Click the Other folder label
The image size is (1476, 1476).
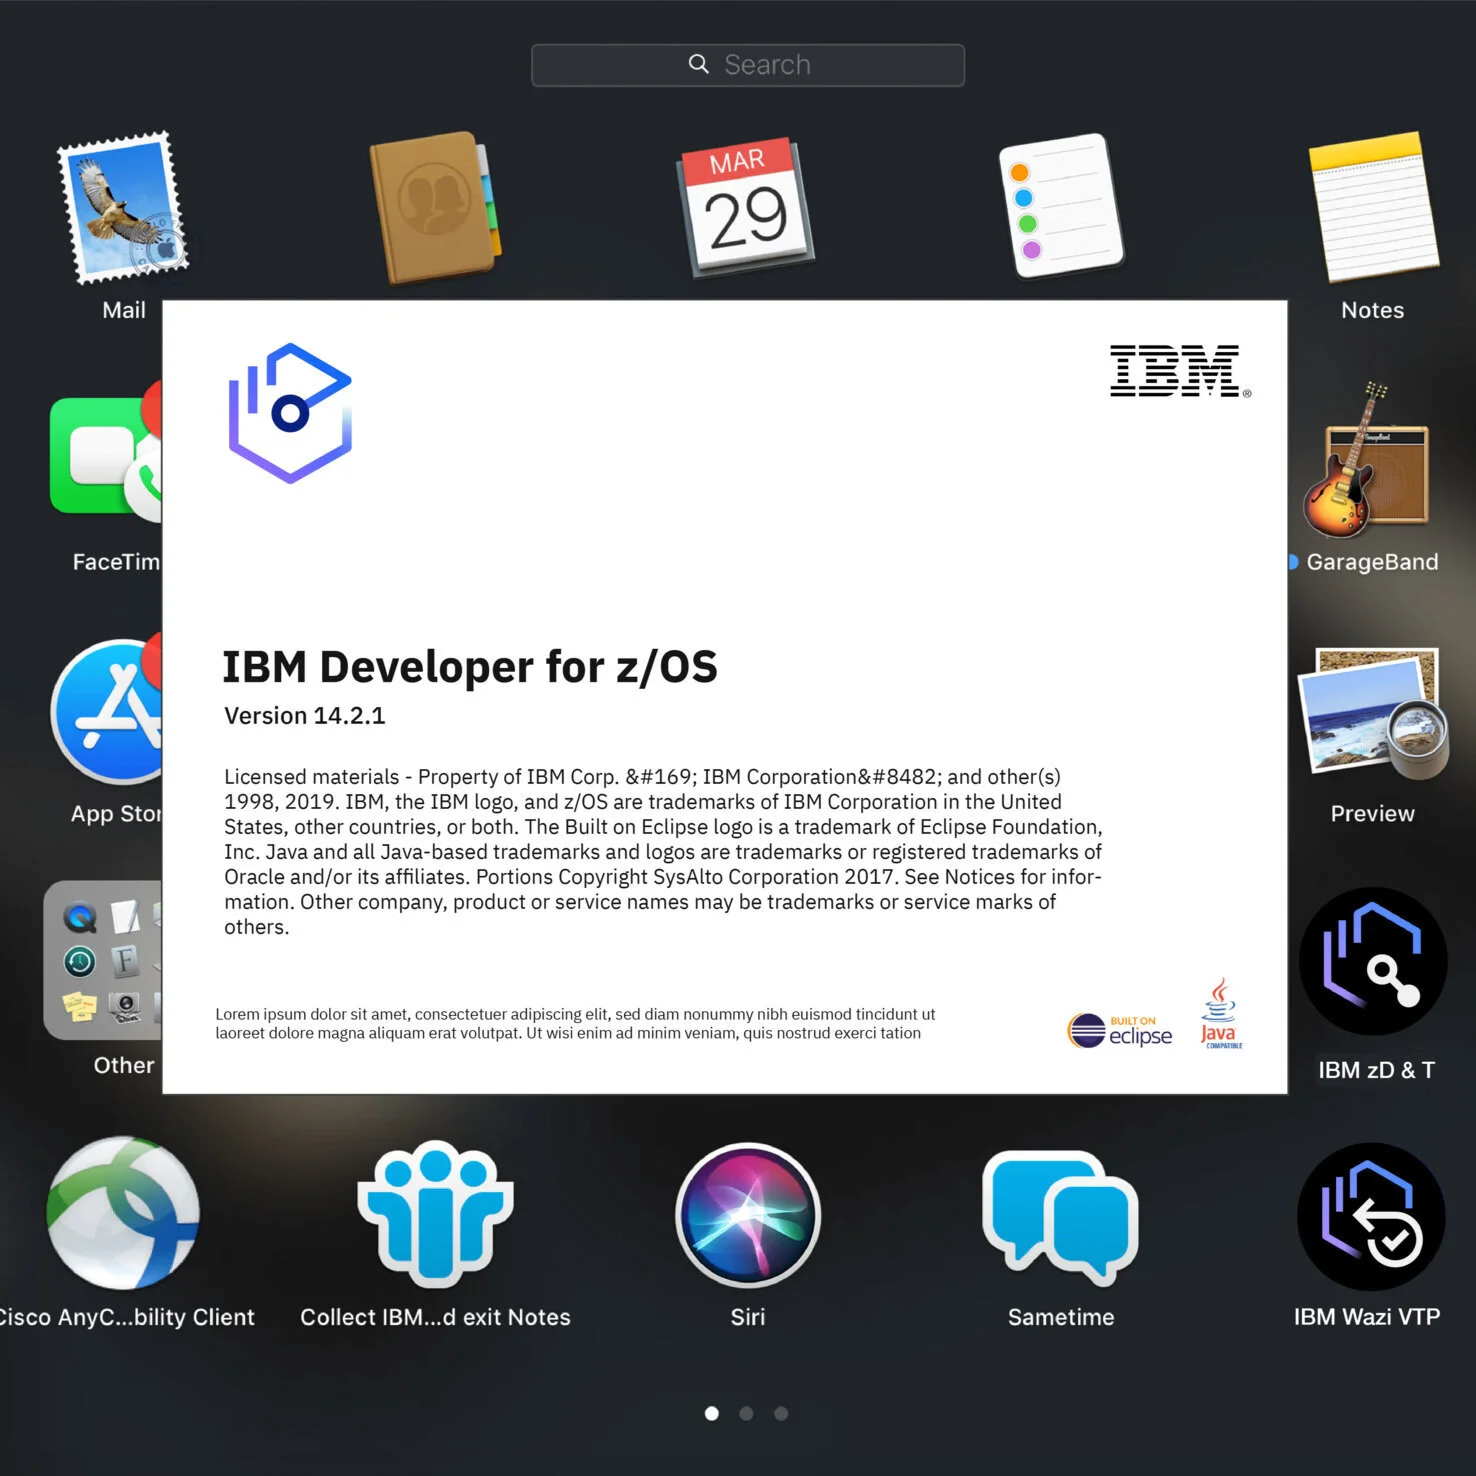[x=124, y=1066]
